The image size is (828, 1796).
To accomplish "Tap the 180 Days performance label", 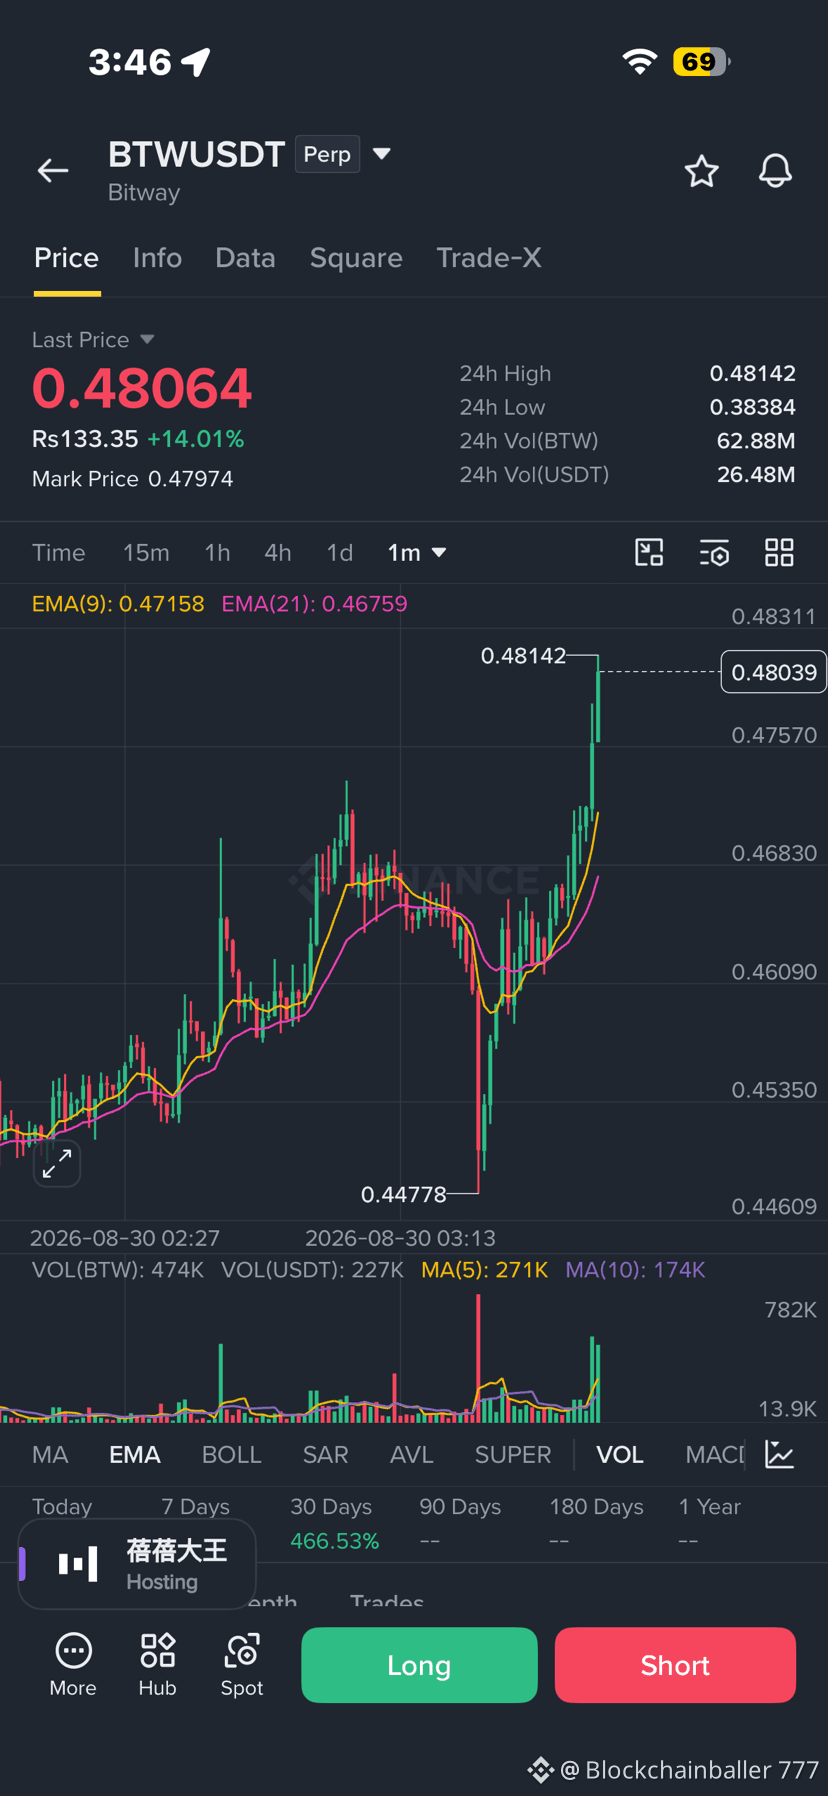I will point(596,1506).
